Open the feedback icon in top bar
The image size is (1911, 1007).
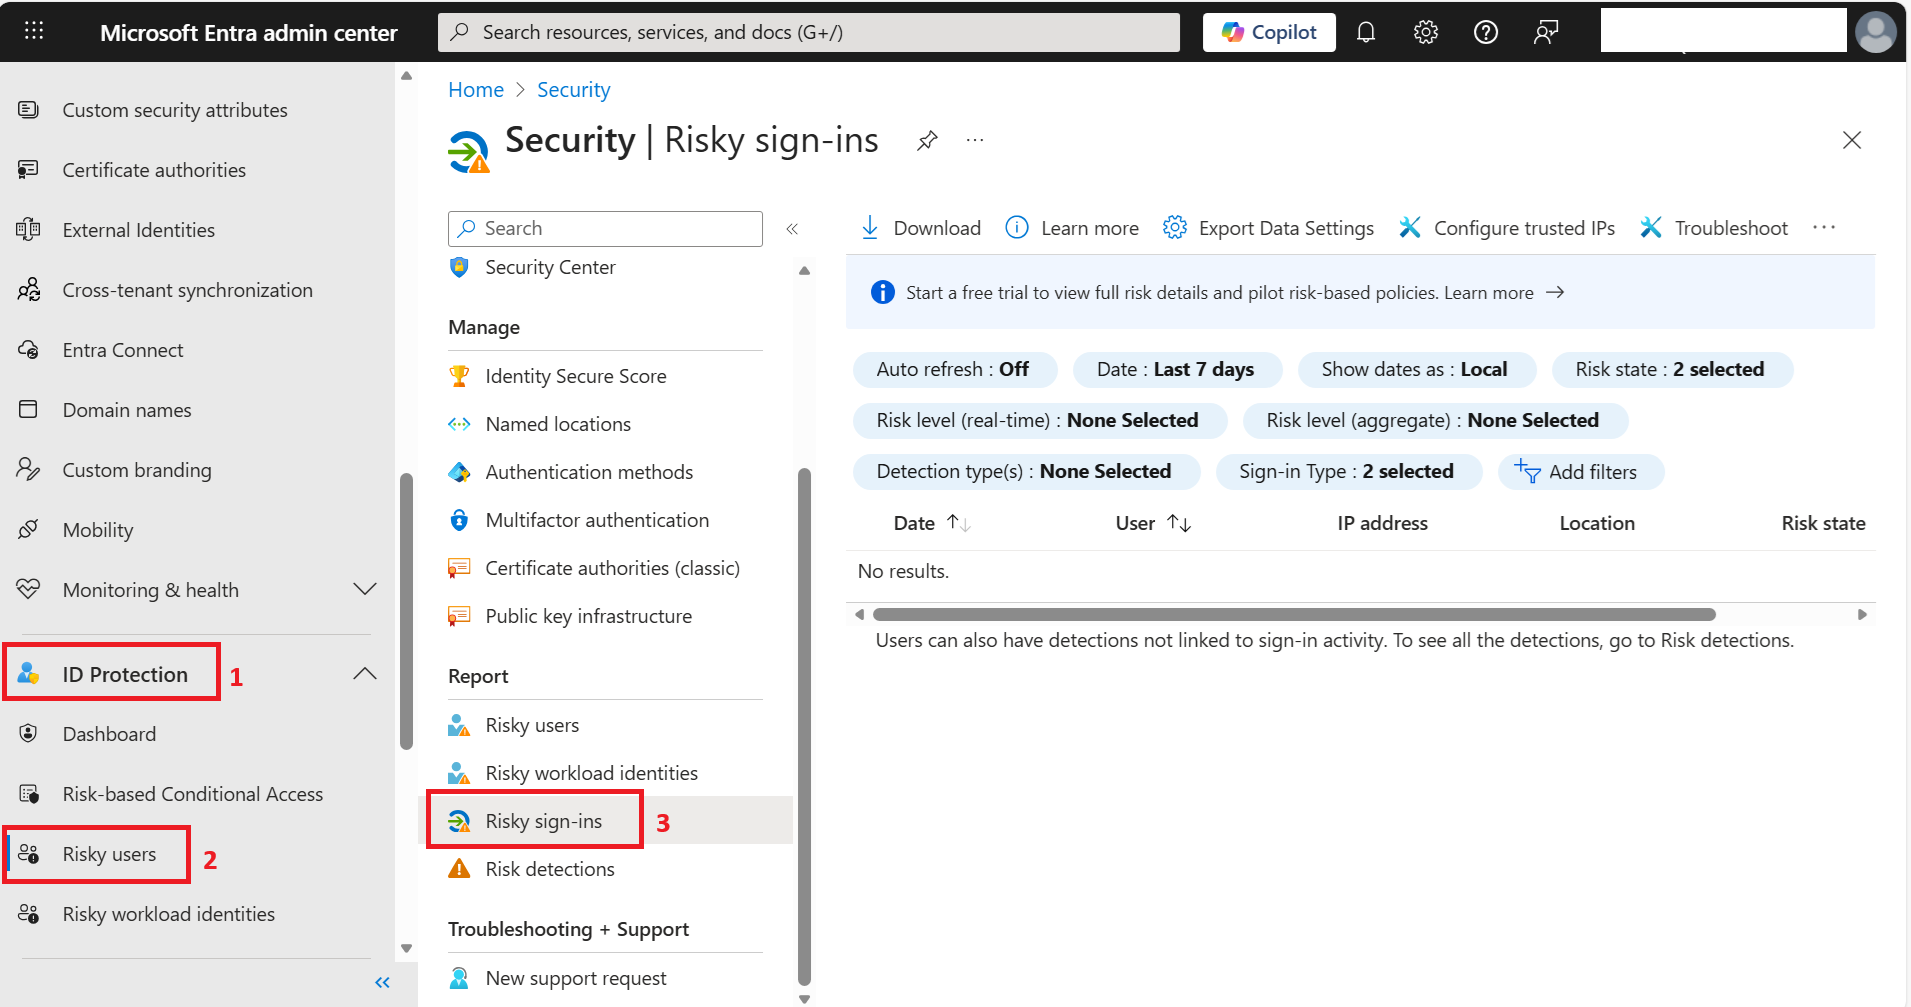point(1546,32)
